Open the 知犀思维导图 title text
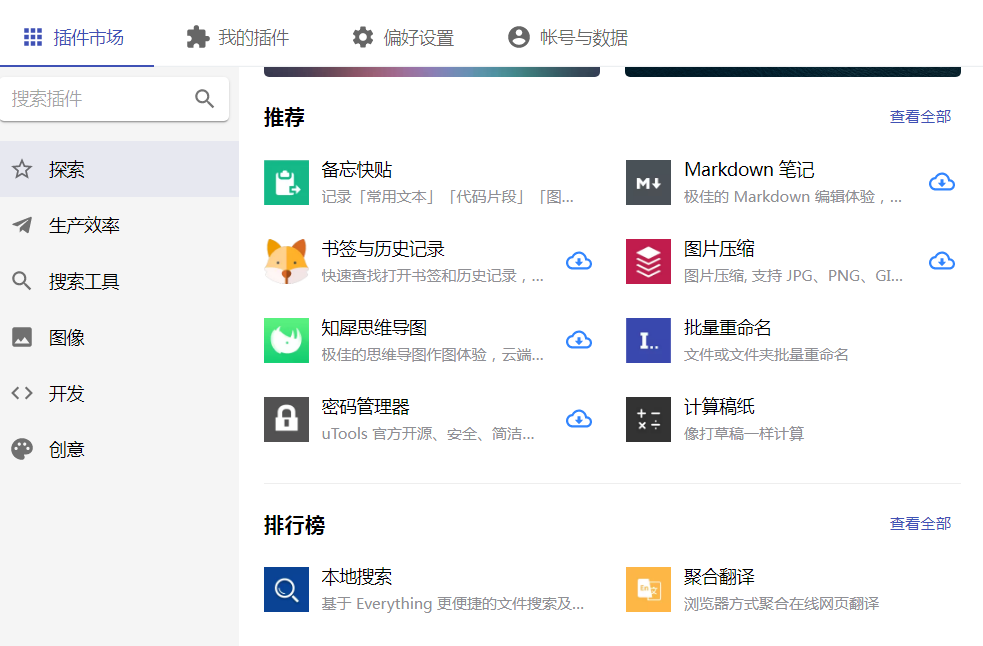This screenshot has height=646, width=983. click(374, 328)
